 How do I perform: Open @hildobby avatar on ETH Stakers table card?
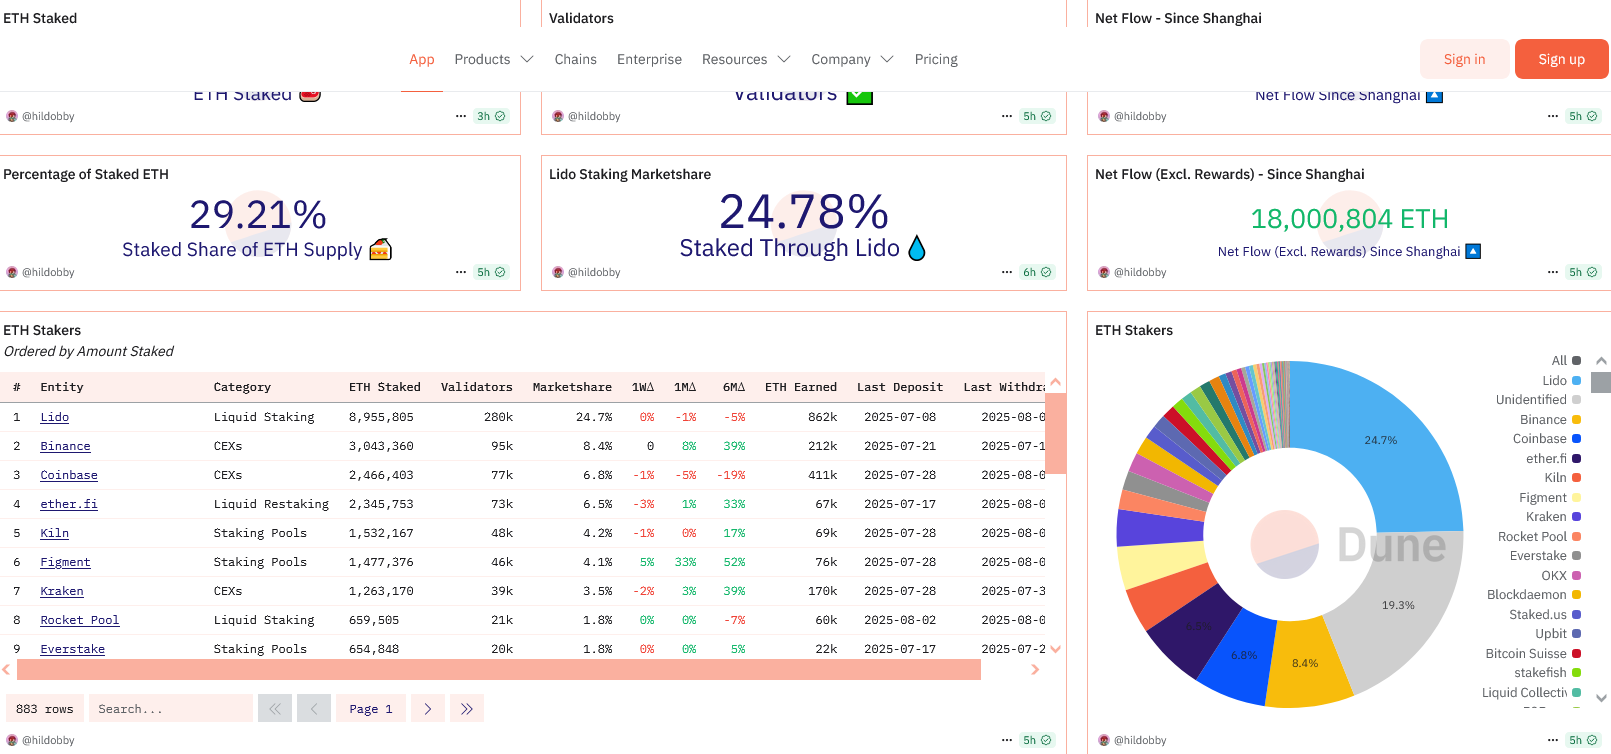pos(12,740)
